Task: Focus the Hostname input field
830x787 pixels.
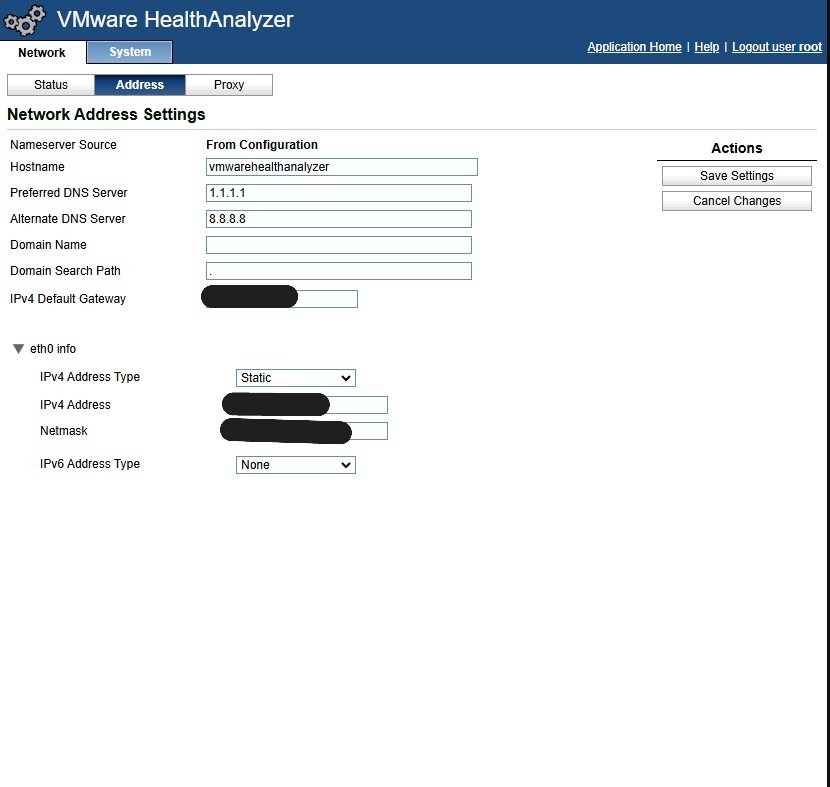Action: [341, 167]
